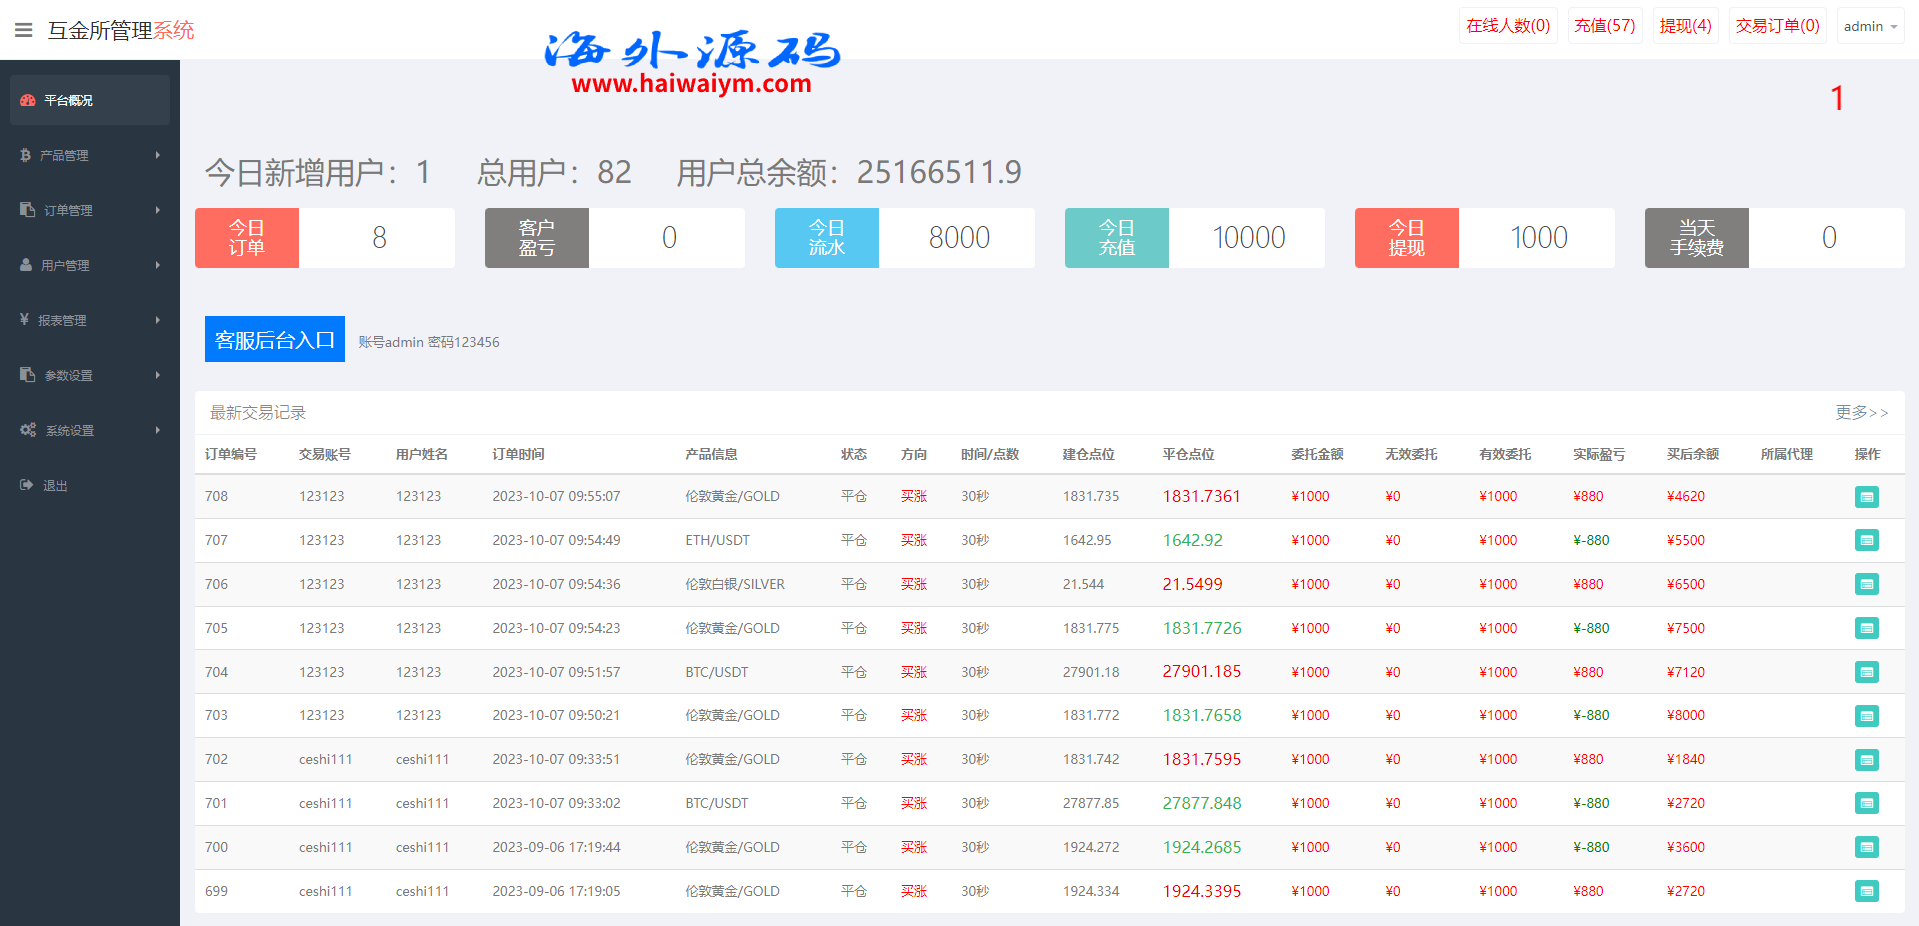
Task: Click the exit icon next to 退出
Action: 27,485
